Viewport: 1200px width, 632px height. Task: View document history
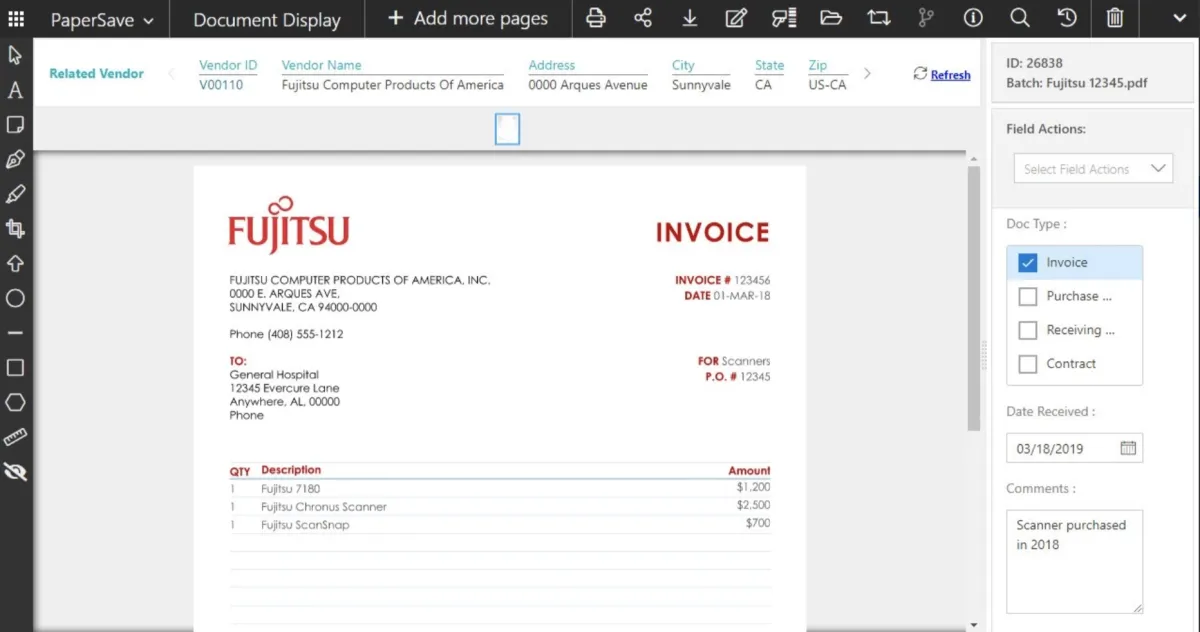(x=1067, y=18)
